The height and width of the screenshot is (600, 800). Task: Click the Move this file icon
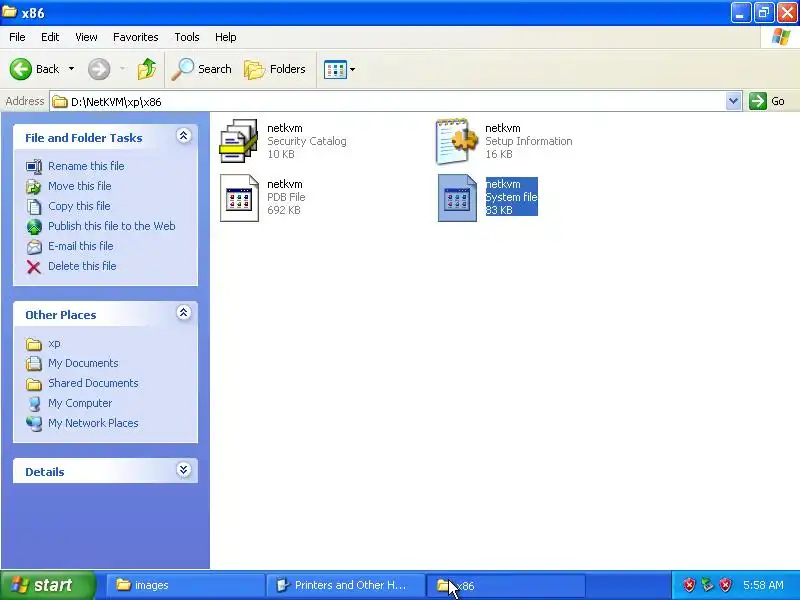34,187
